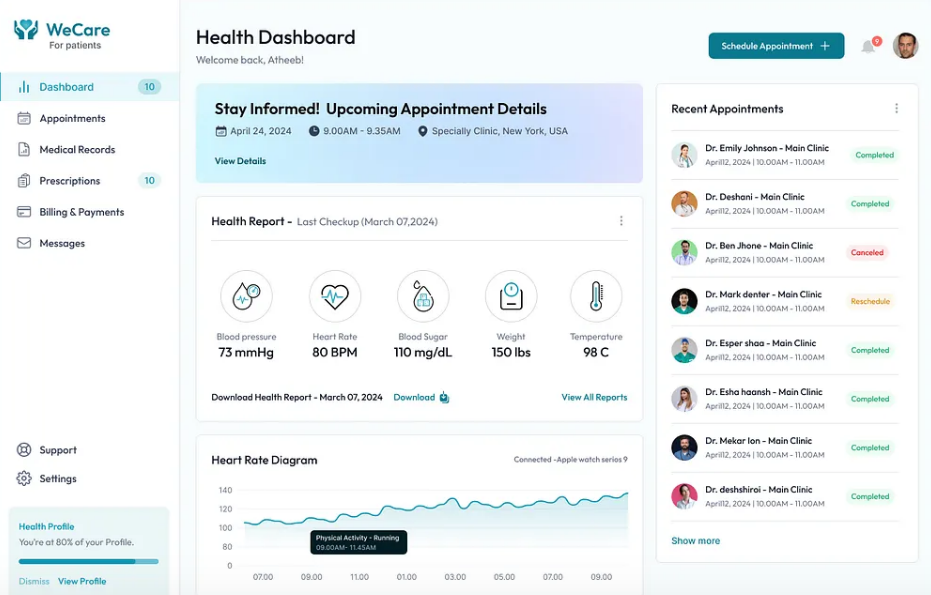This screenshot has width=931, height=595.
Task: Open View All Reports
Action: tap(594, 397)
